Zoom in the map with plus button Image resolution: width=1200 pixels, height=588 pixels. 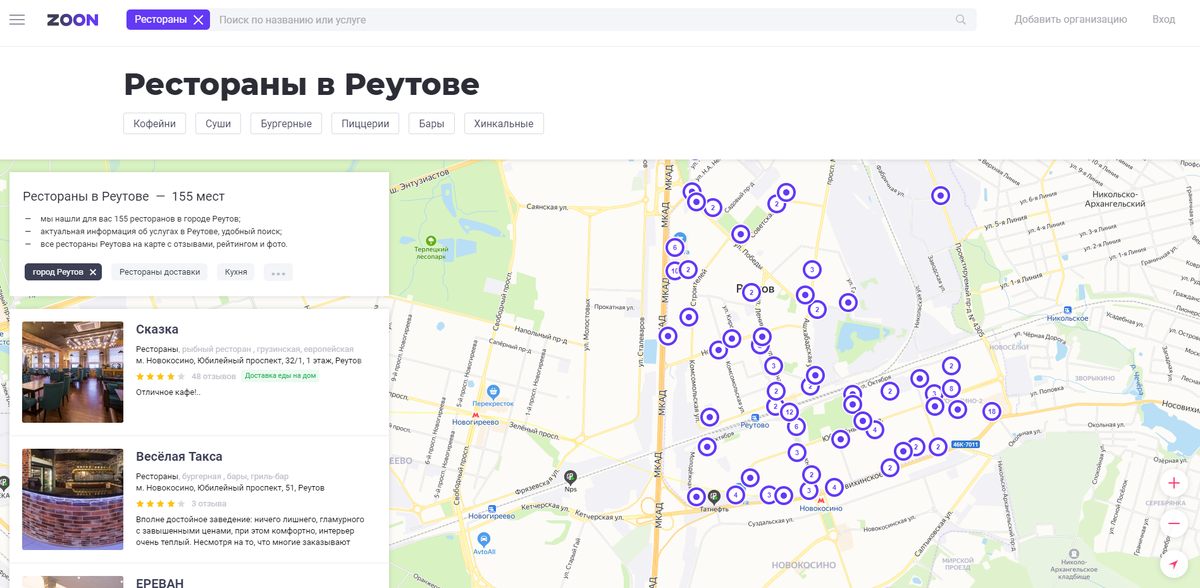[1174, 483]
